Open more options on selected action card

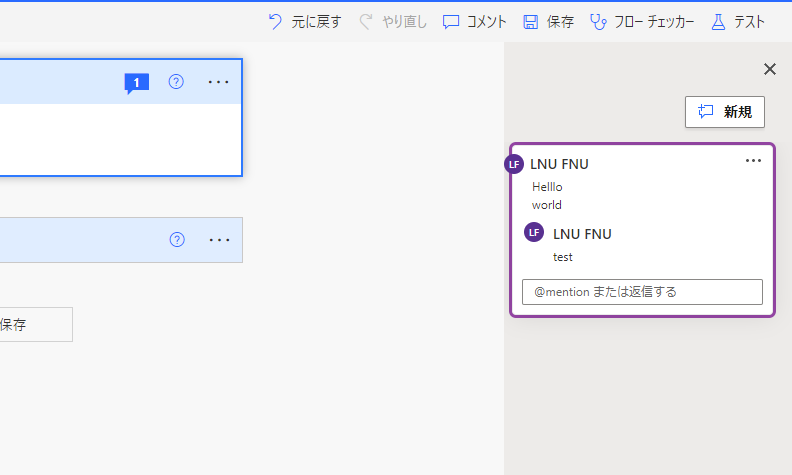pos(218,82)
